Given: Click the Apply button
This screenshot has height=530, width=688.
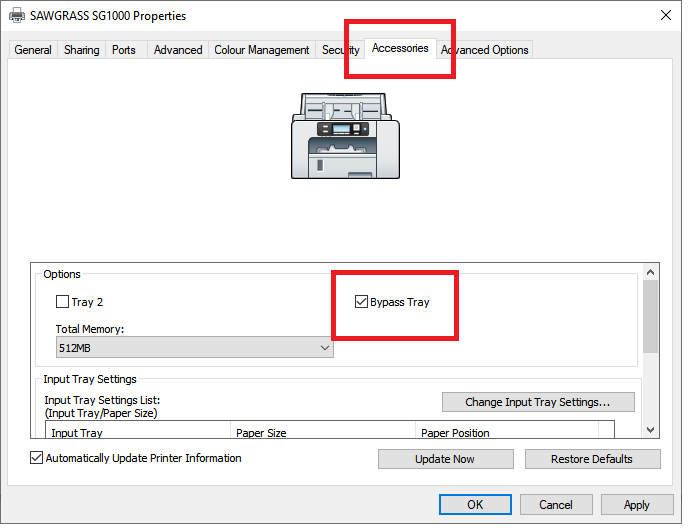Looking at the screenshot, I should point(637,505).
